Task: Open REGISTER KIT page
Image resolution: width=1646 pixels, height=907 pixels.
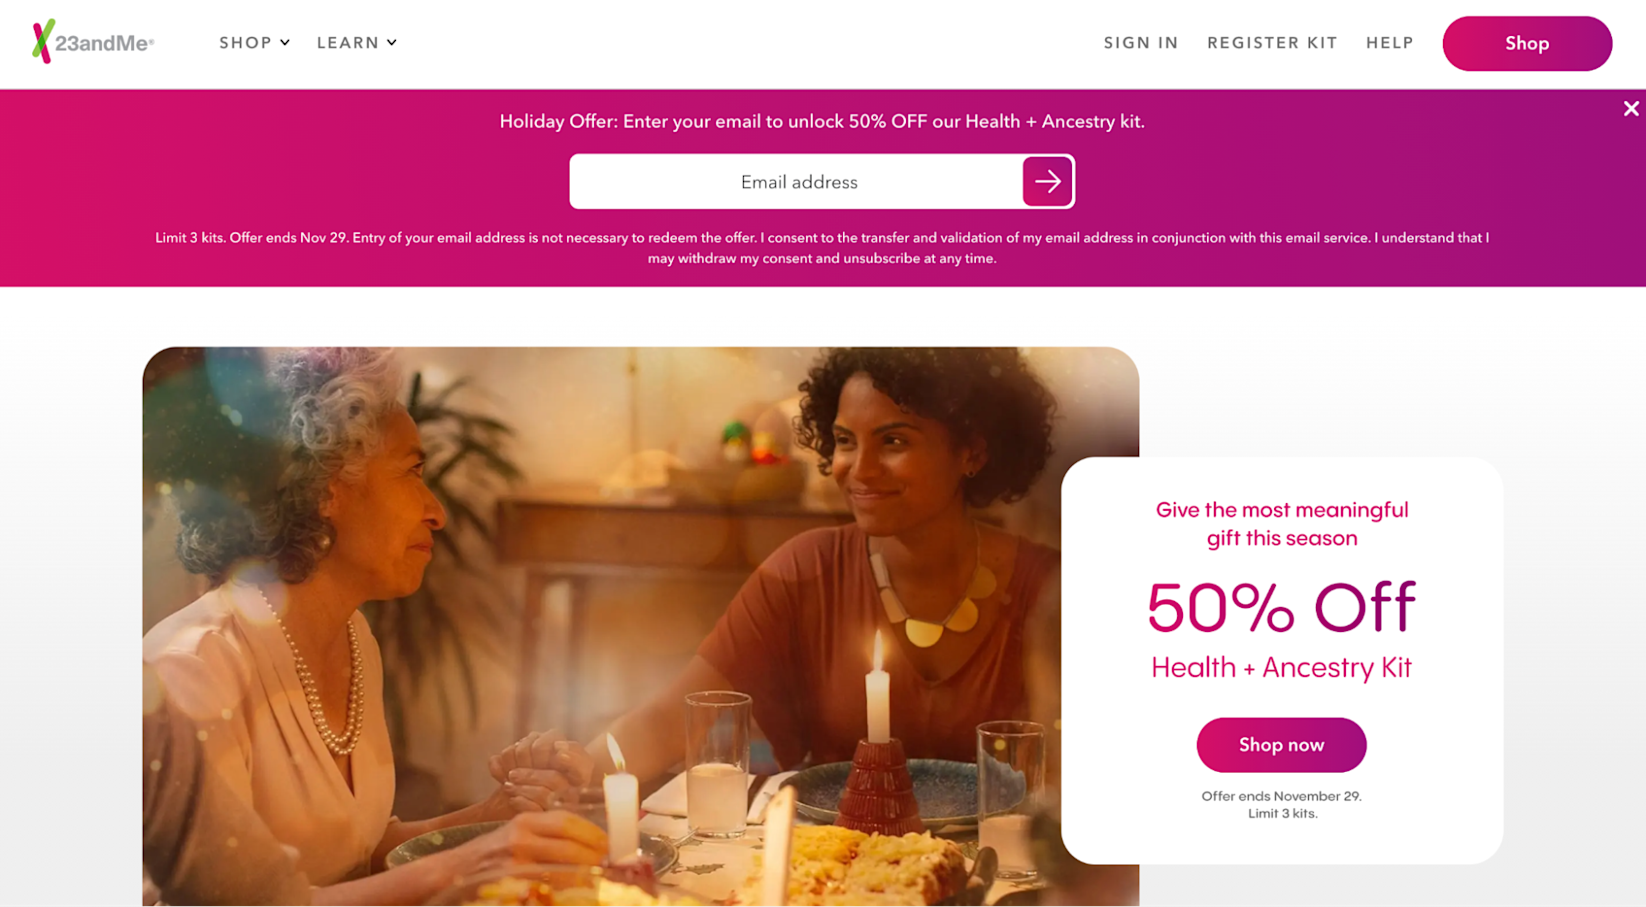Action: point(1272,43)
